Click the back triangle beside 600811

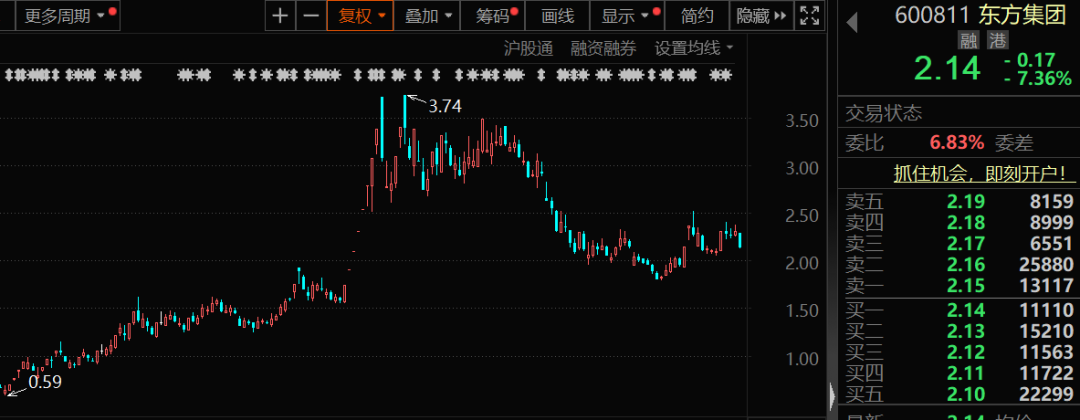(852, 22)
